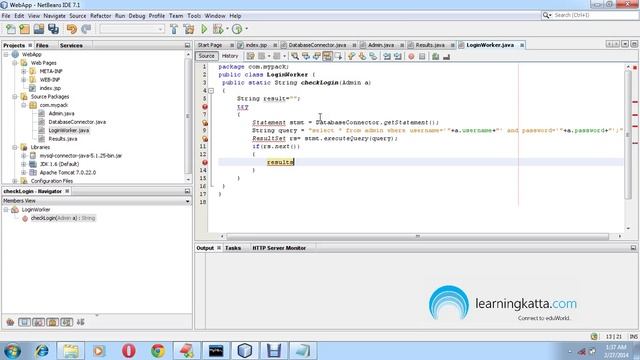Click the Toggle Bookmark editor icon
Image resolution: width=640 pixels, height=360 pixels.
coord(373,56)
